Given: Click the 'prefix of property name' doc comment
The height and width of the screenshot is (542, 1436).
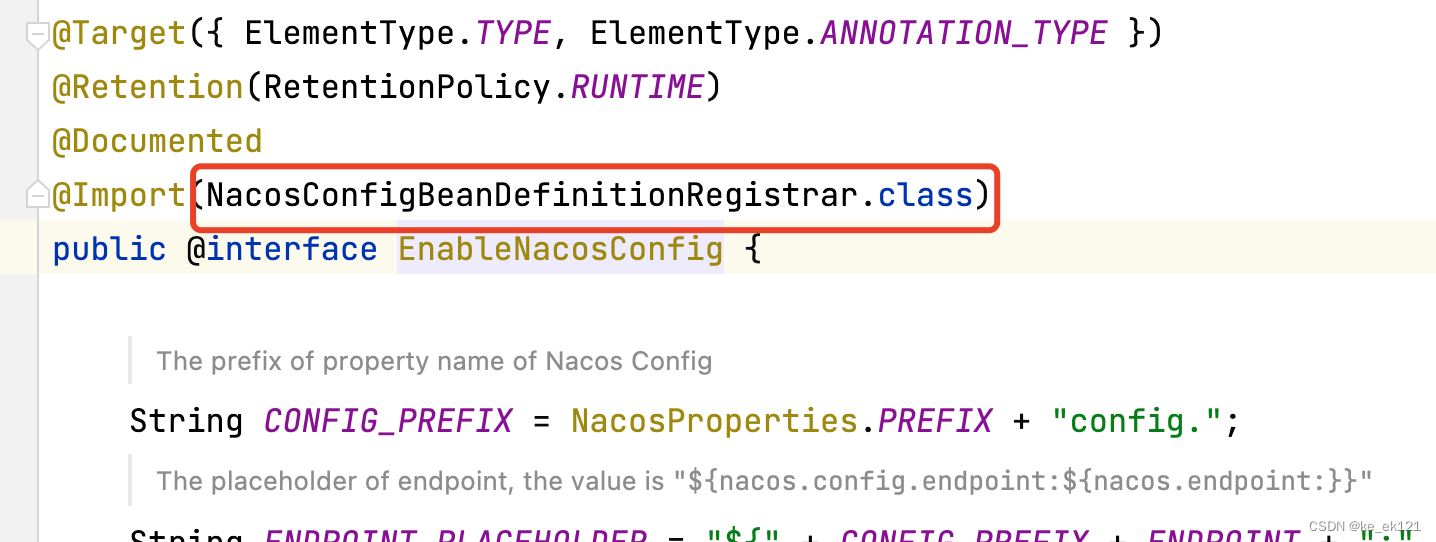Looking at the screenshot, I should pos(434,361).
